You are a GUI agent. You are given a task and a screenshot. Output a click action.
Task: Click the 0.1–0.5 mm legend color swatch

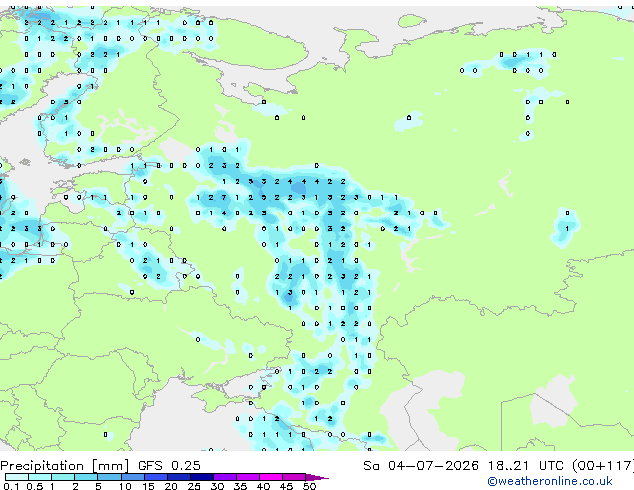pos(17,477)
